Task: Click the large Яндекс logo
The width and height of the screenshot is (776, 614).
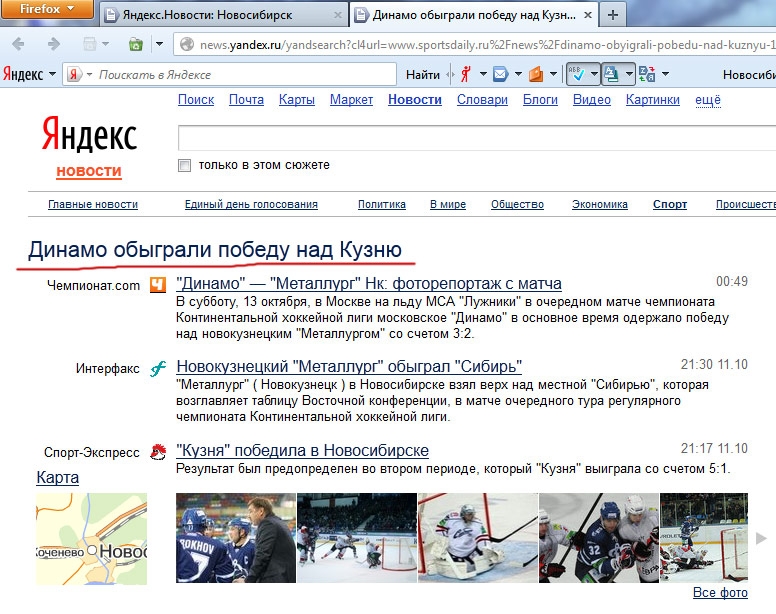Action: coord(89,135)
